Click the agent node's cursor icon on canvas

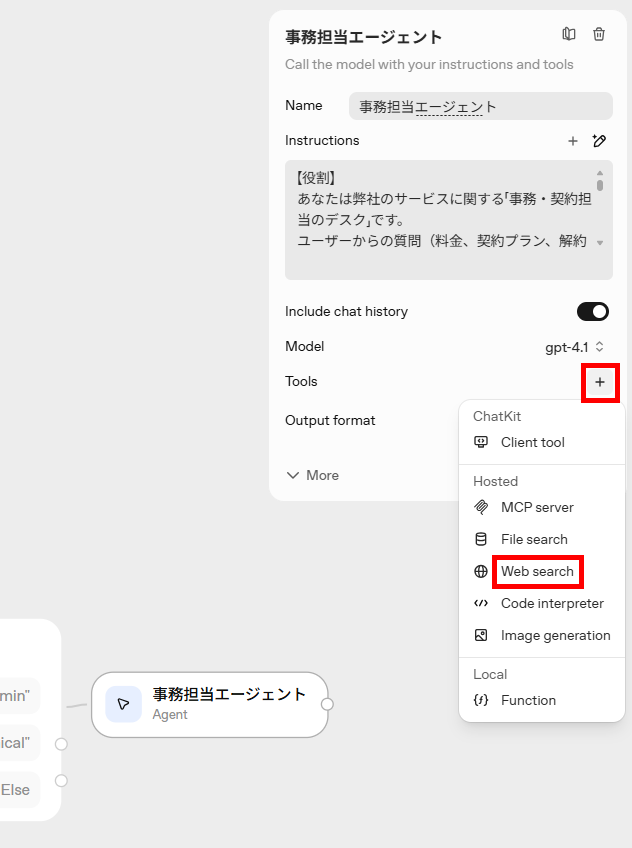(123, 704)
